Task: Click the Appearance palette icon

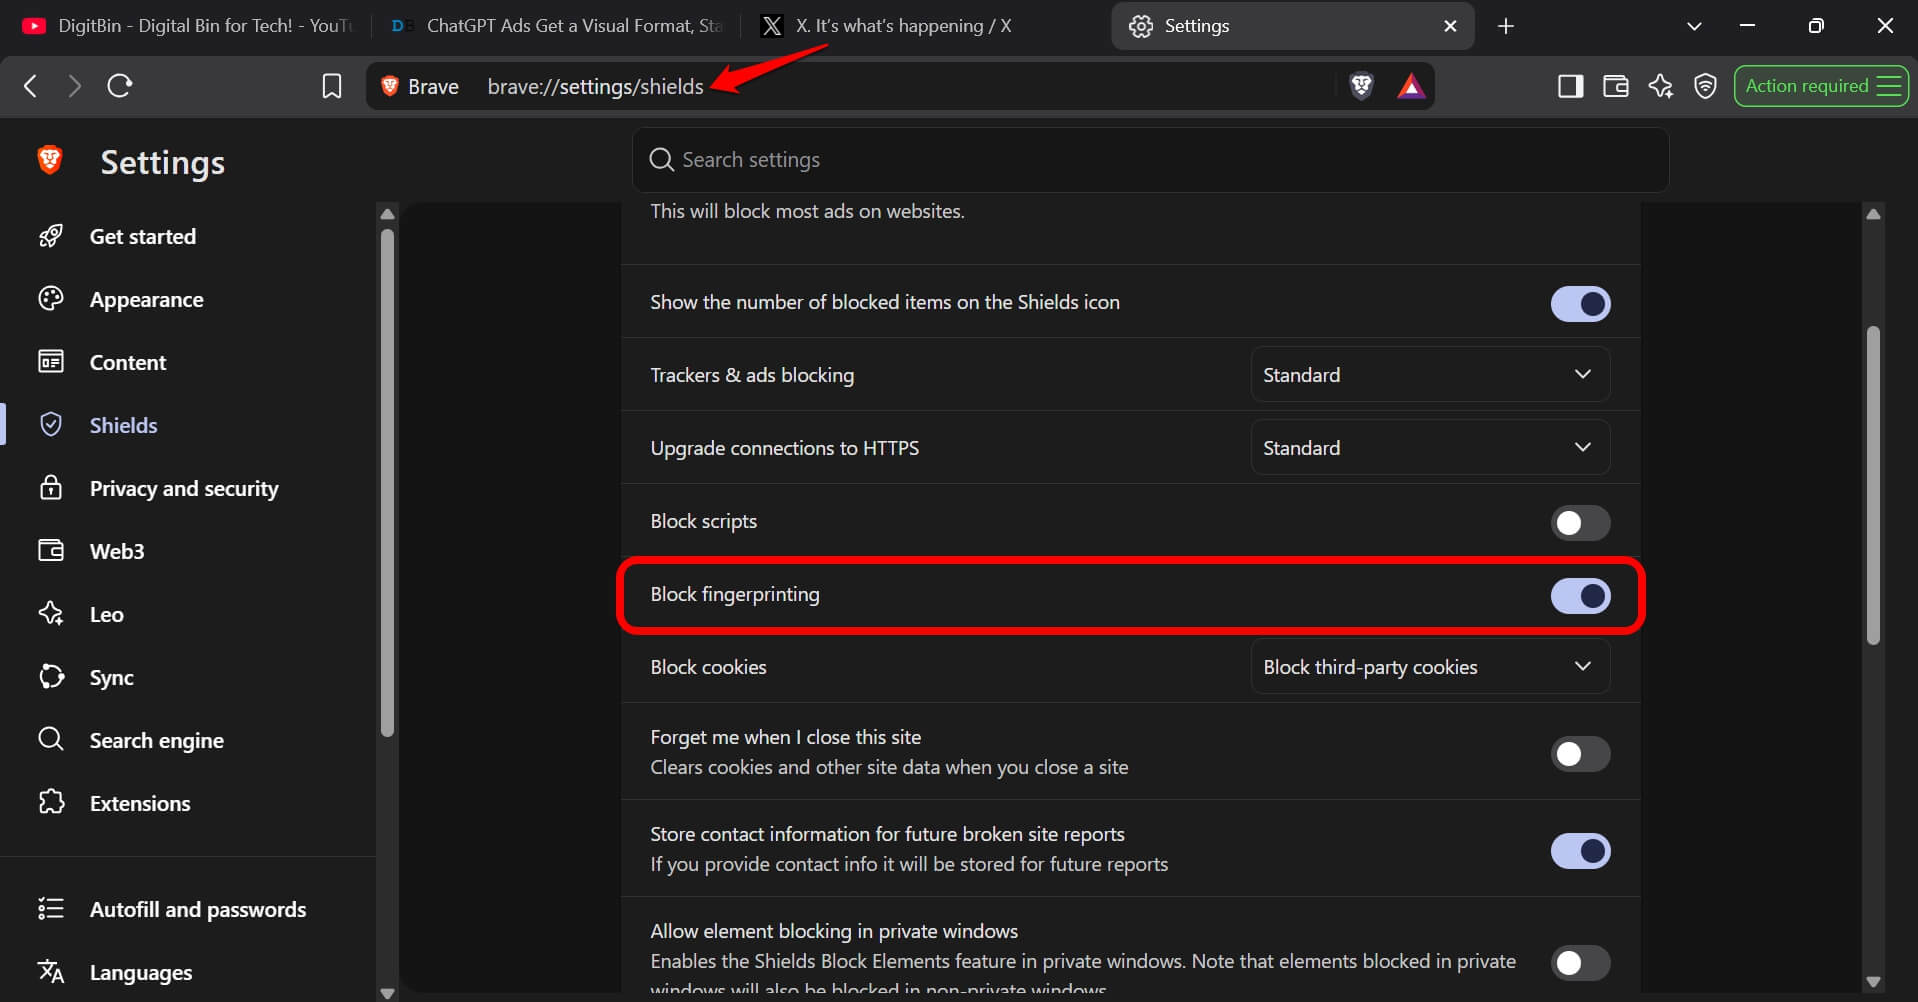Action: (51, 299)
